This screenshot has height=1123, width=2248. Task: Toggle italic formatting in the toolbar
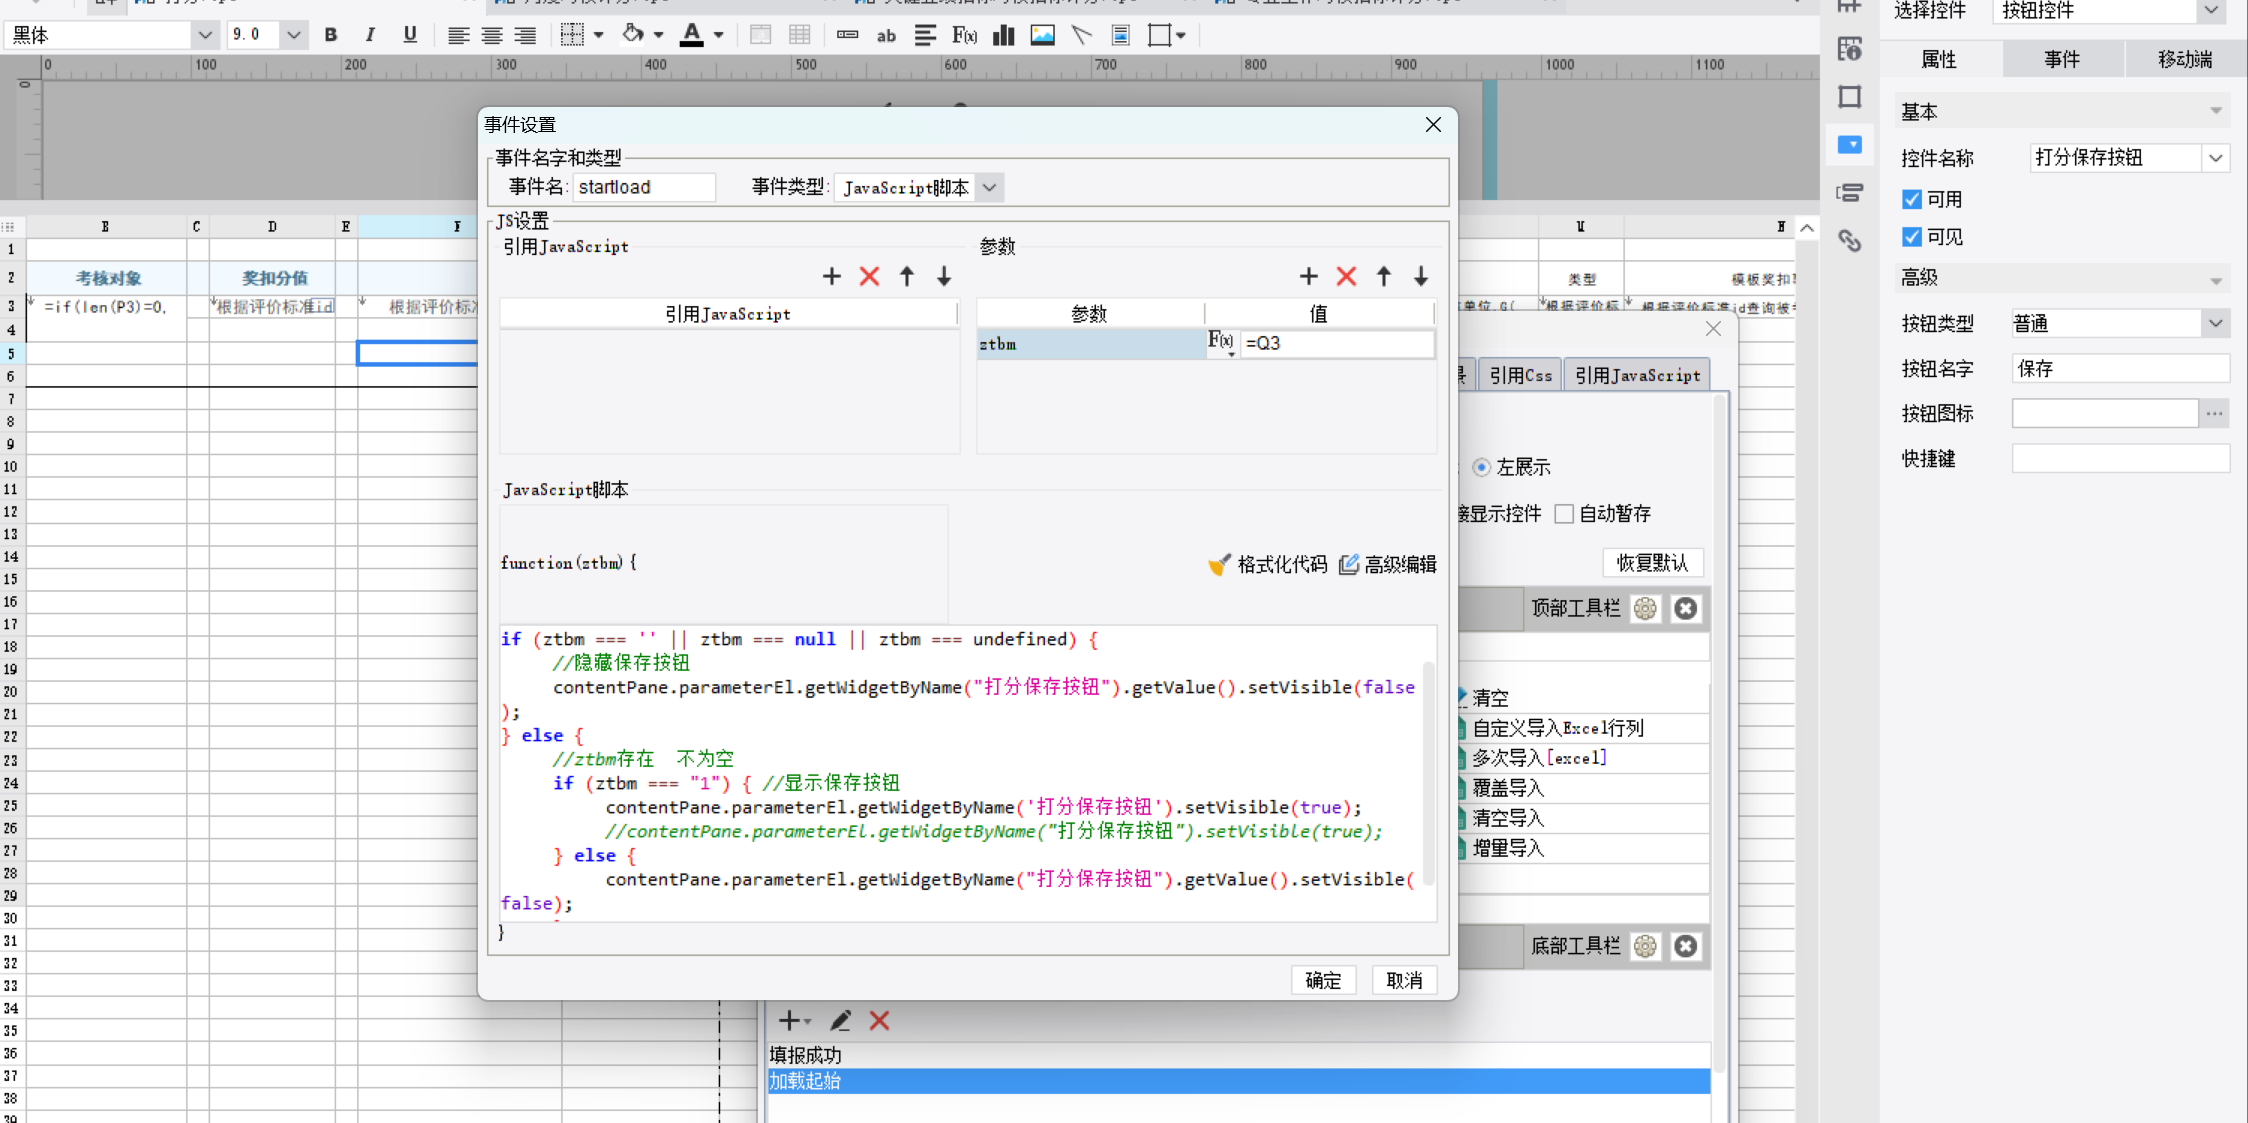coord(370,35)
